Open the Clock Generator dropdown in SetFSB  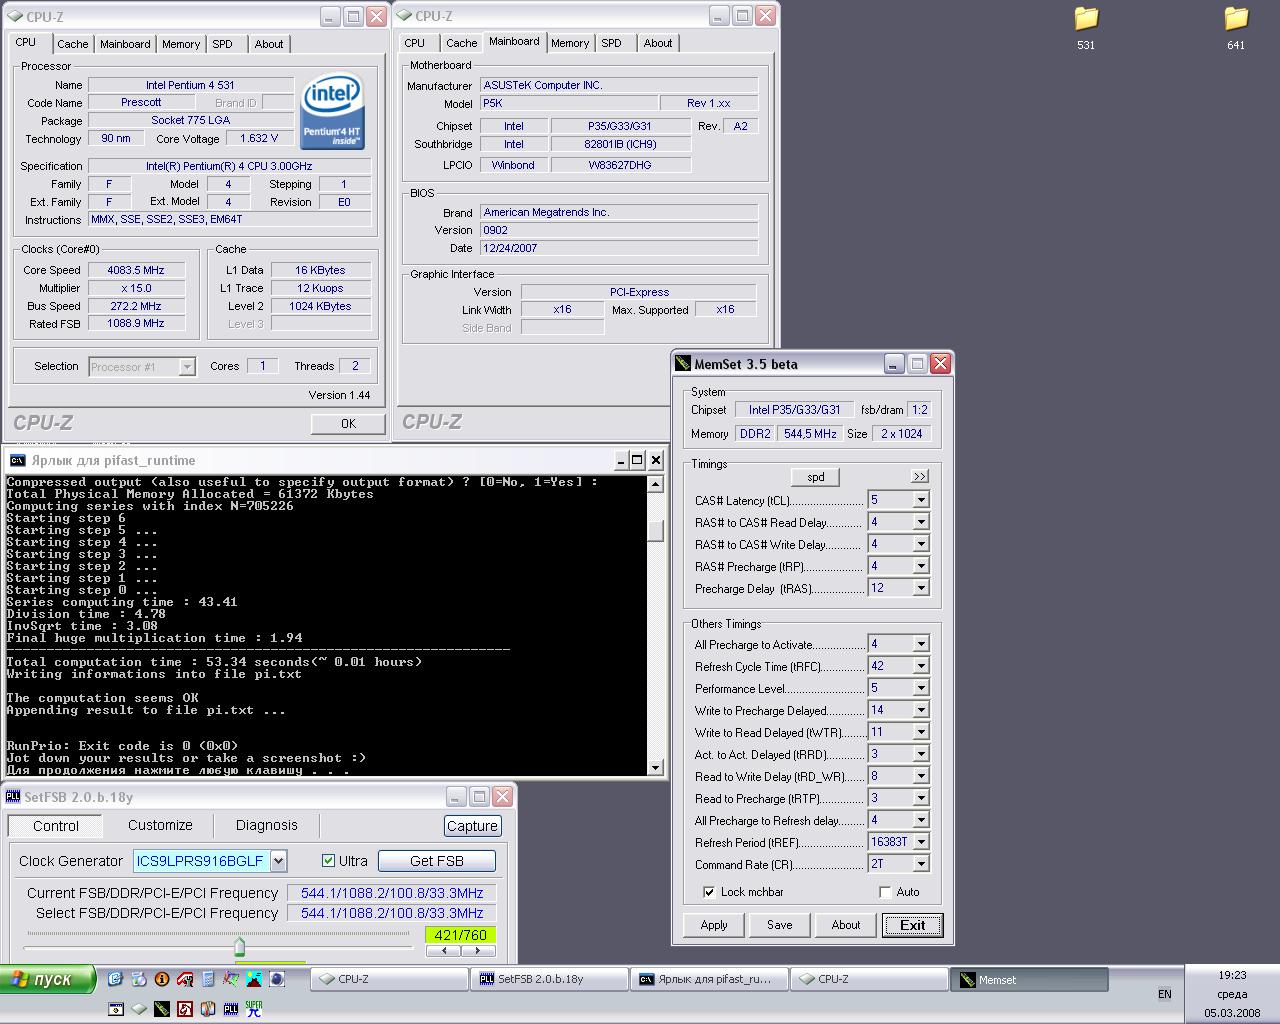point(278,860)
